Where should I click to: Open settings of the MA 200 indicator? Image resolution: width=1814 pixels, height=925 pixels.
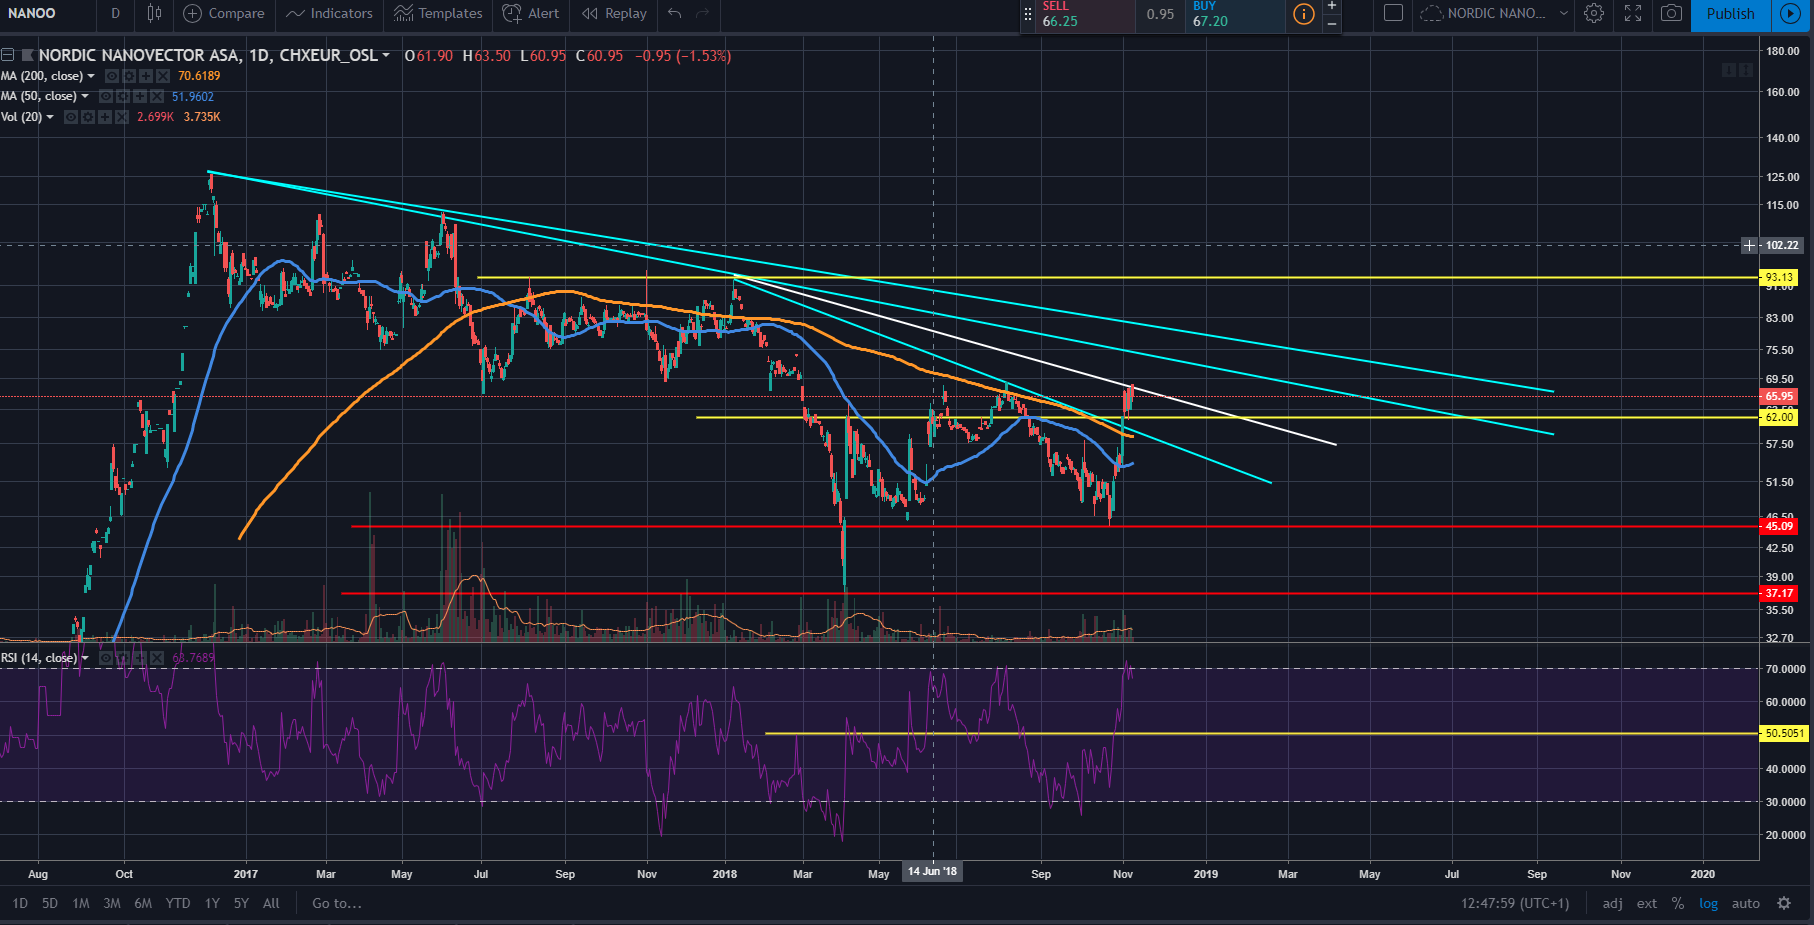(x=129, y=76)
